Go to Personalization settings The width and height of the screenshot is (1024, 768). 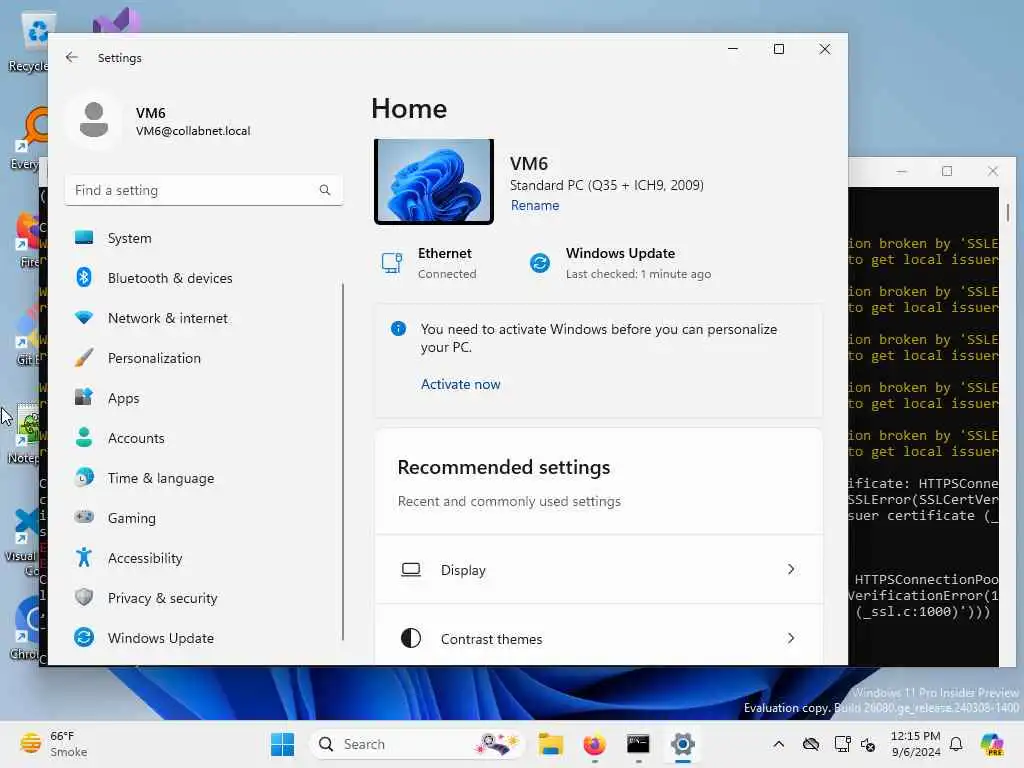(x=202, y=358)
